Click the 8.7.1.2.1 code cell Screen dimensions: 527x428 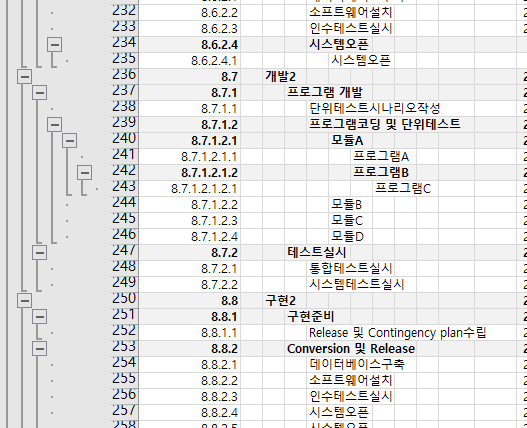(x=190, y=141)
